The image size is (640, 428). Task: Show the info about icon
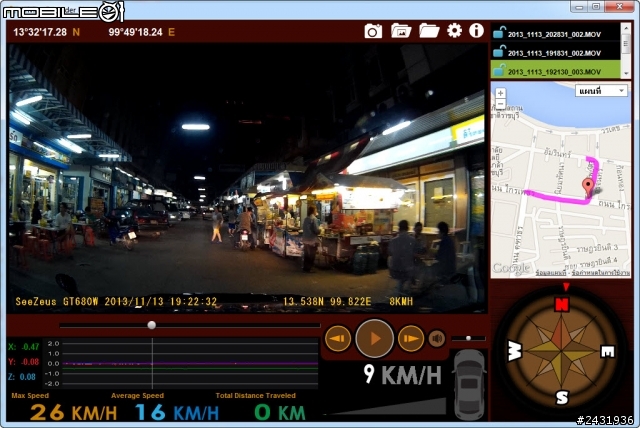[x=476, y=31]
